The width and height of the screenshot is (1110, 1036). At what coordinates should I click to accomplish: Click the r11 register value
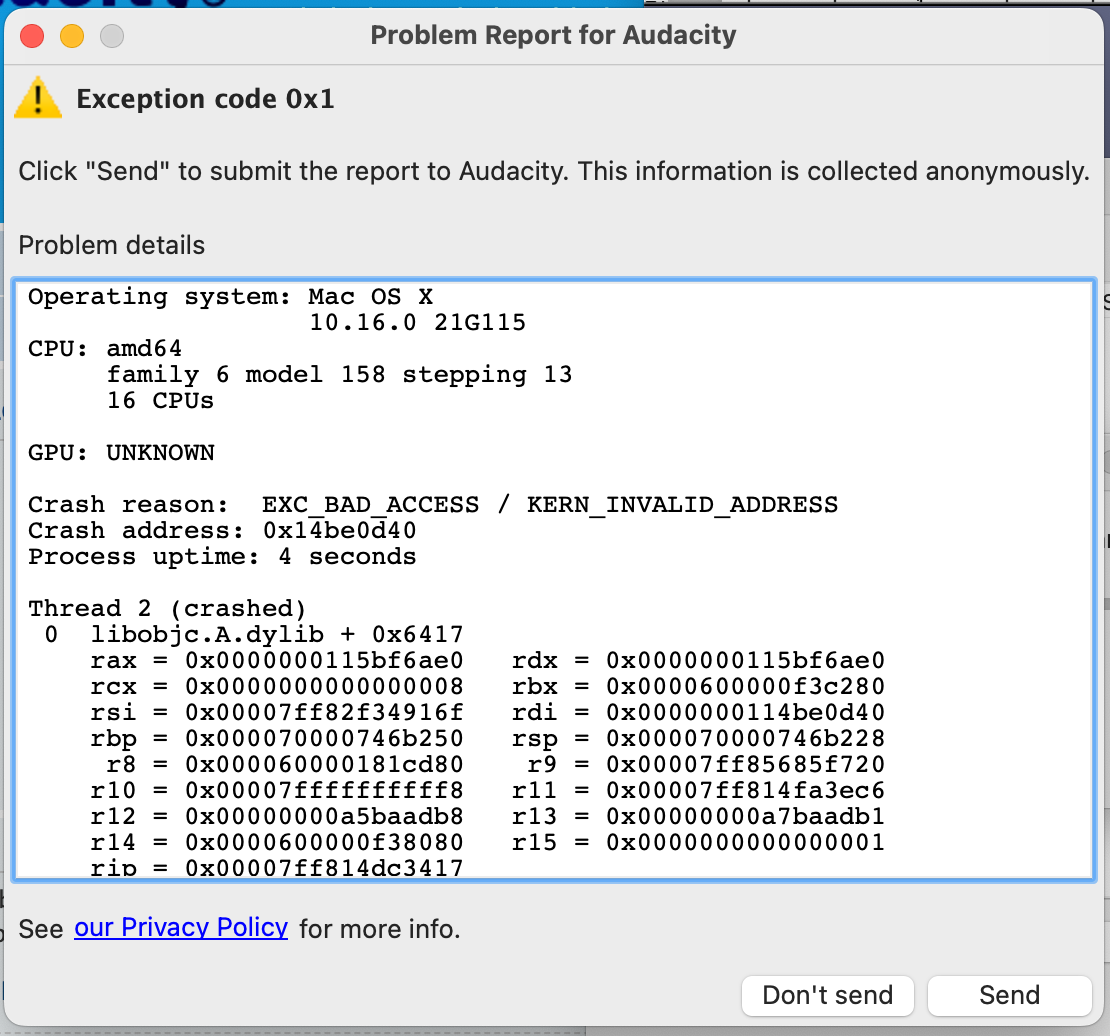pyautogui.click(x=745, y=790)
